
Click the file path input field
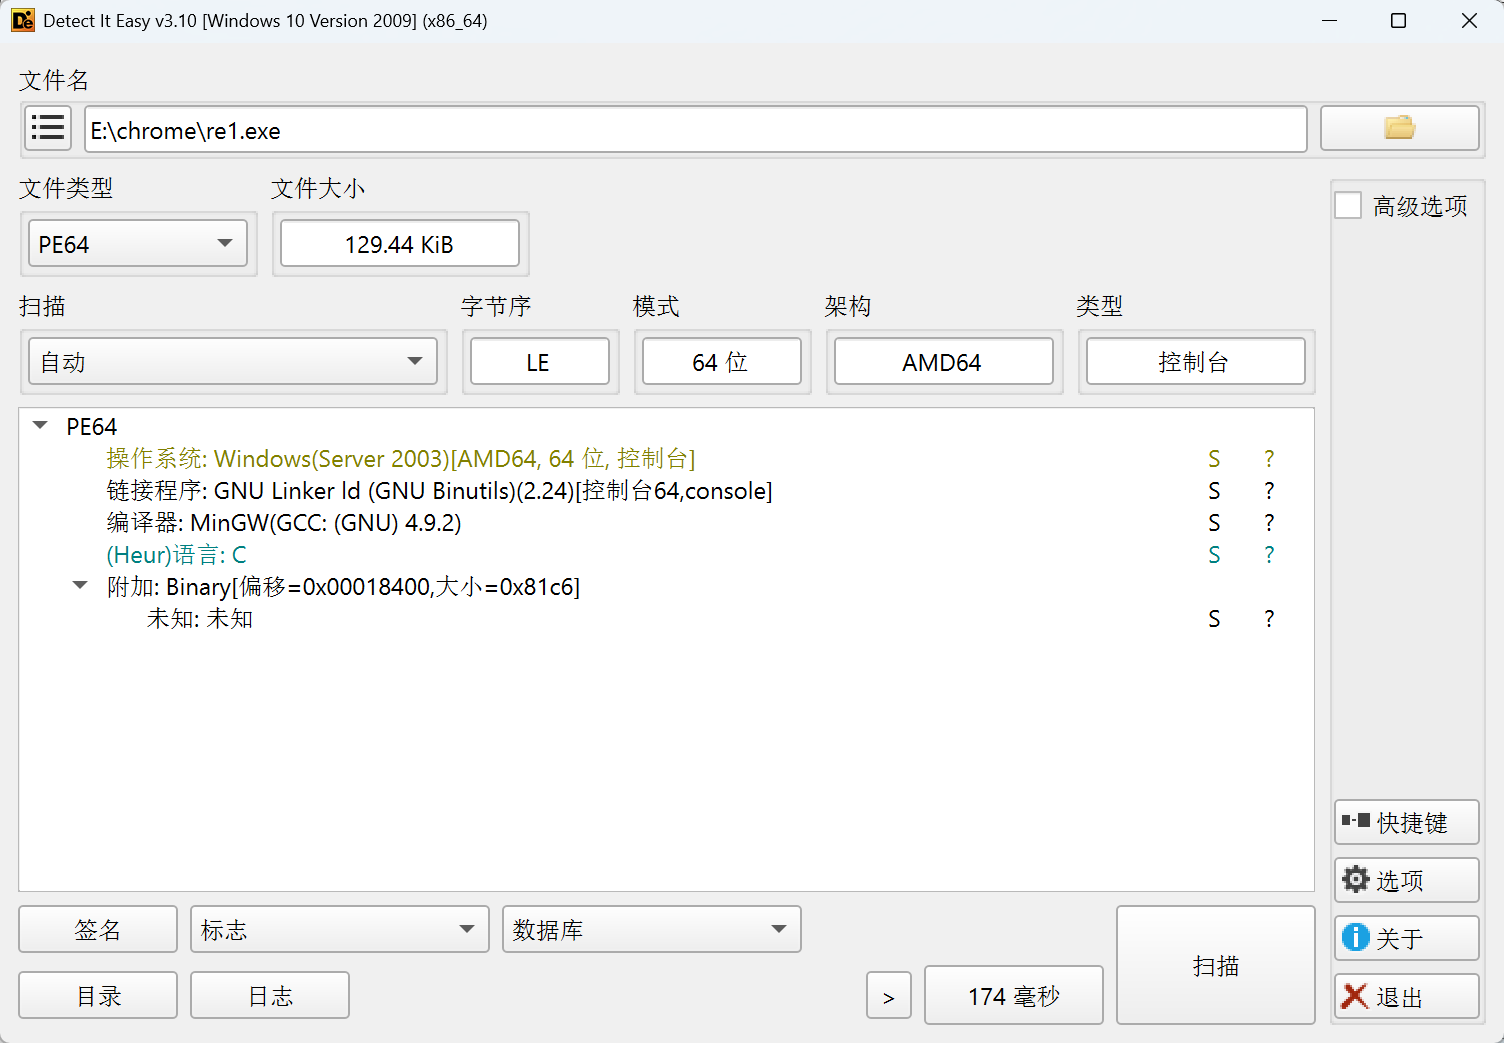coord(695,130)
